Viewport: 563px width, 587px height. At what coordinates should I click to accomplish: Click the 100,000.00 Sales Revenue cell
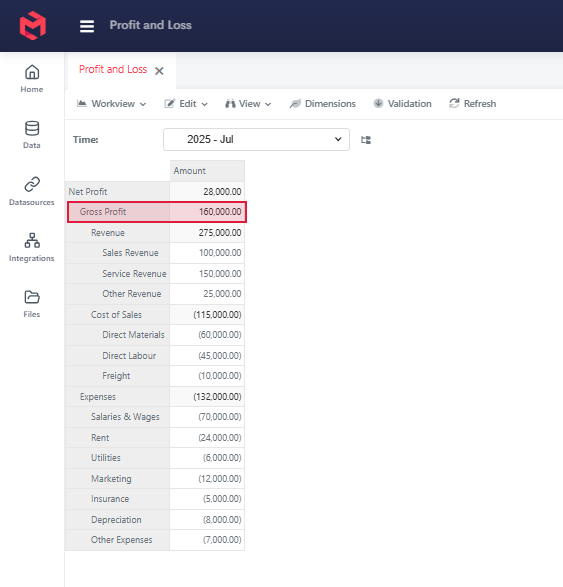click(207, 253)
